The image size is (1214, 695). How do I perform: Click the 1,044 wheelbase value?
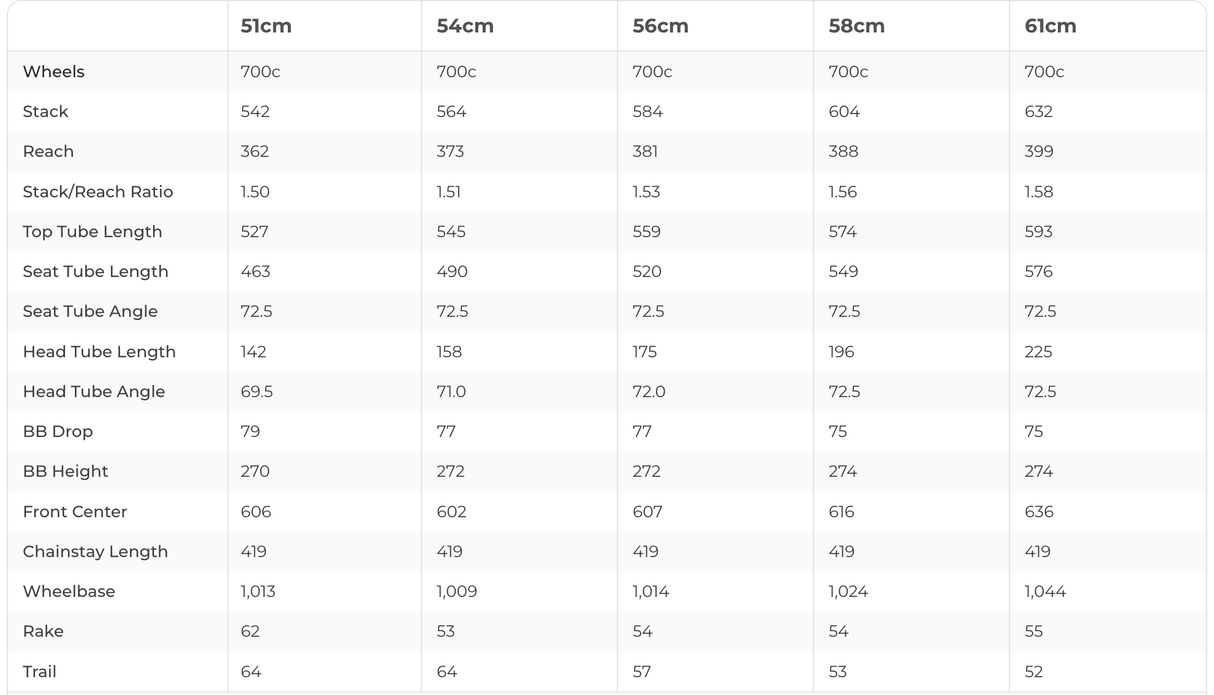(x=1045, y=592)
